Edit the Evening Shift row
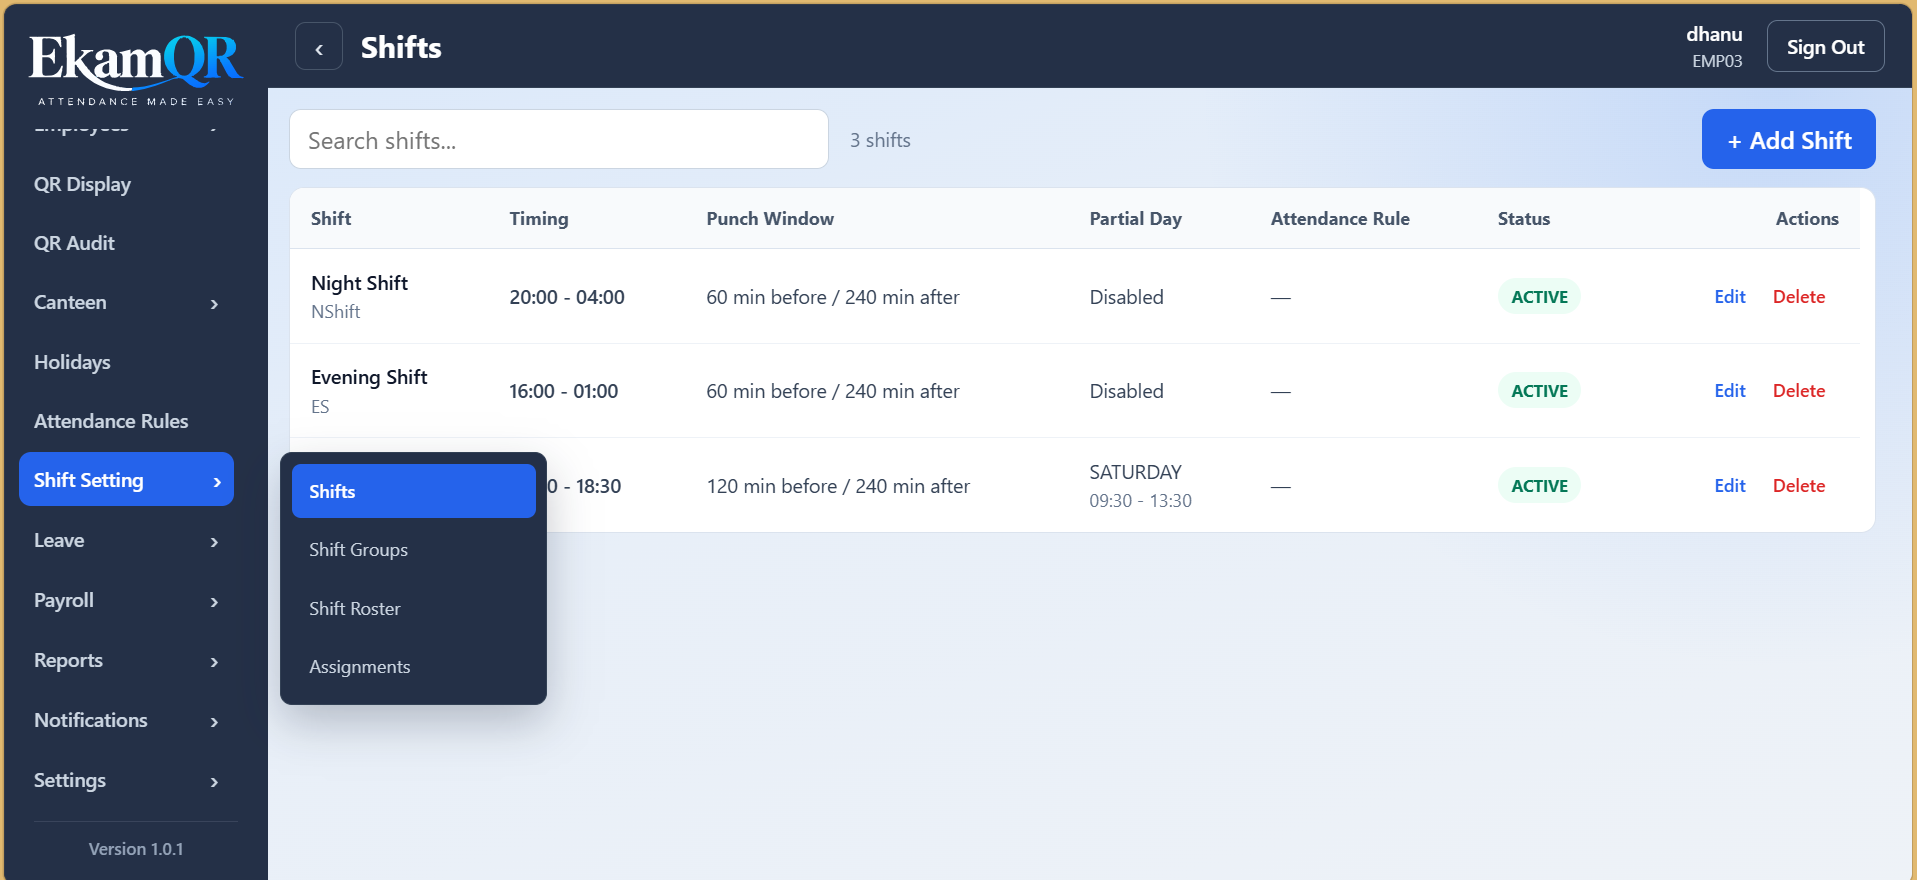This screenshot has width=1917, height=880. tap(1729, 391)
